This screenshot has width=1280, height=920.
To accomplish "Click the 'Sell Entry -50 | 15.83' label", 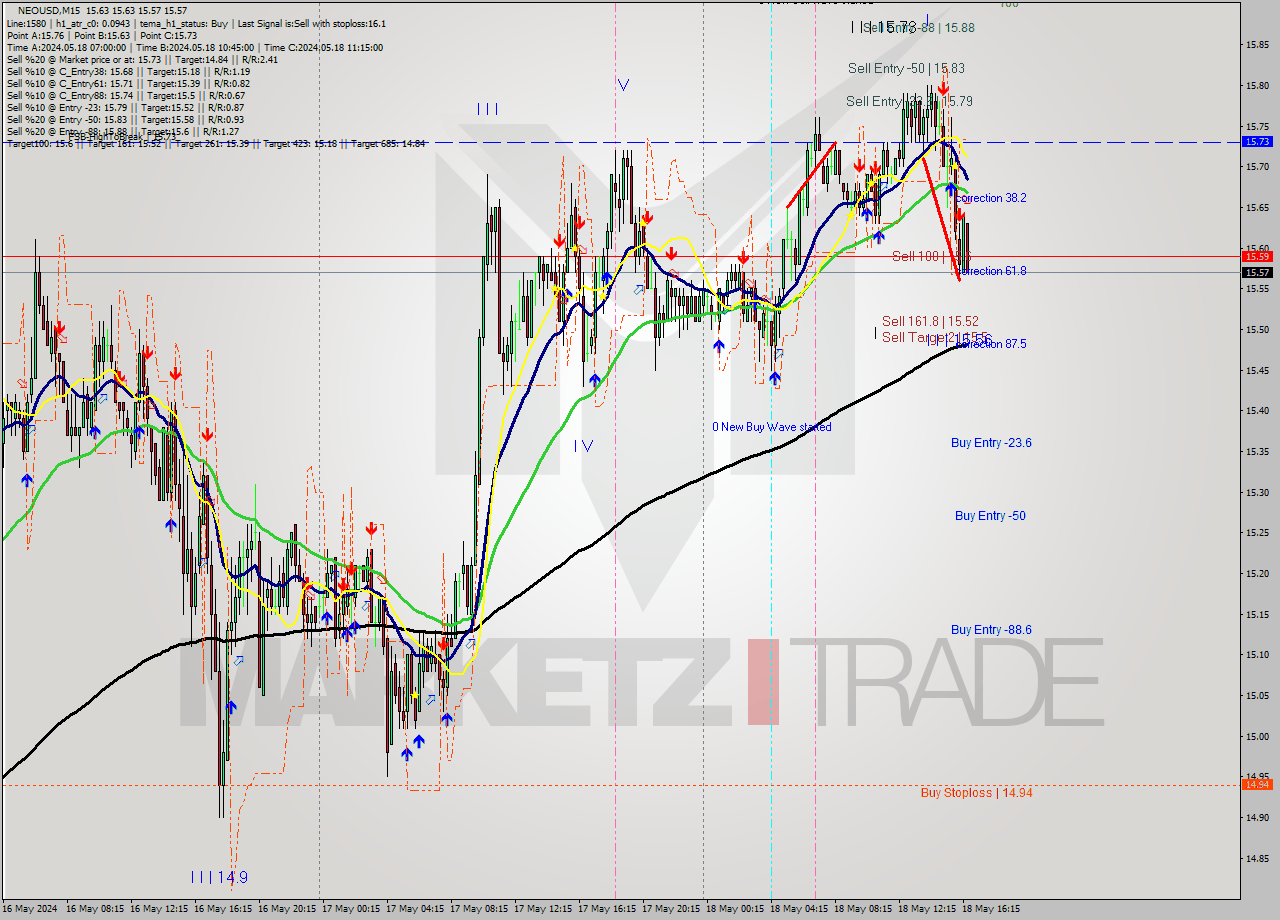I will 906,68.
